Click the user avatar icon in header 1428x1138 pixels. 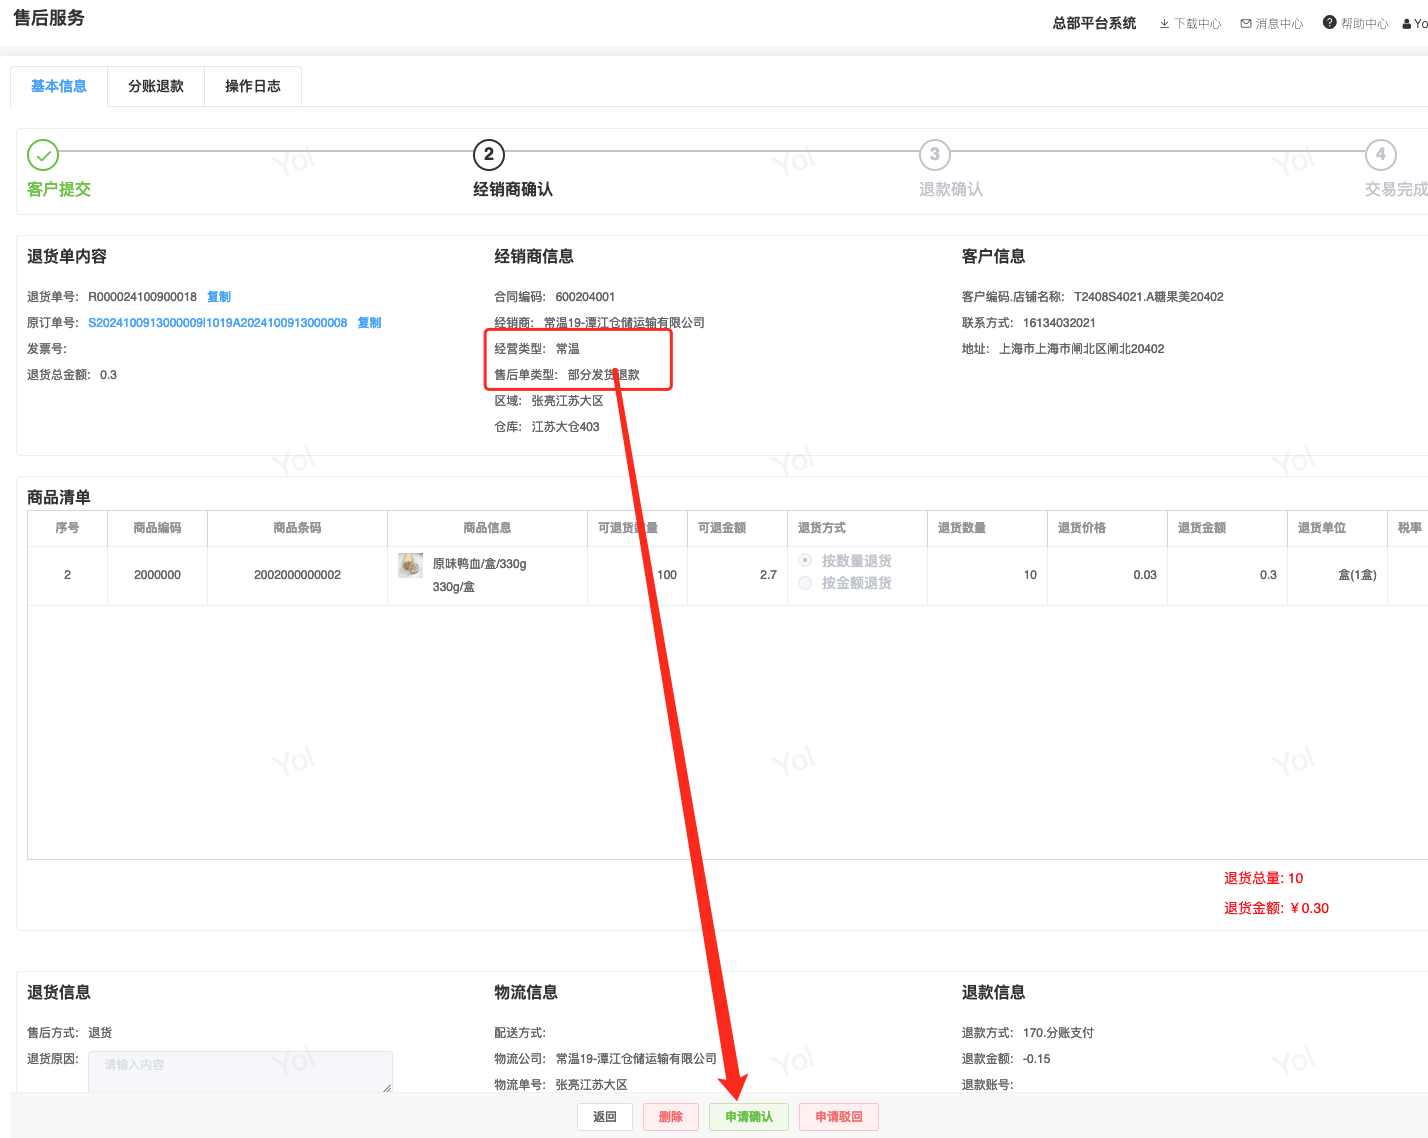point(1407,24)
